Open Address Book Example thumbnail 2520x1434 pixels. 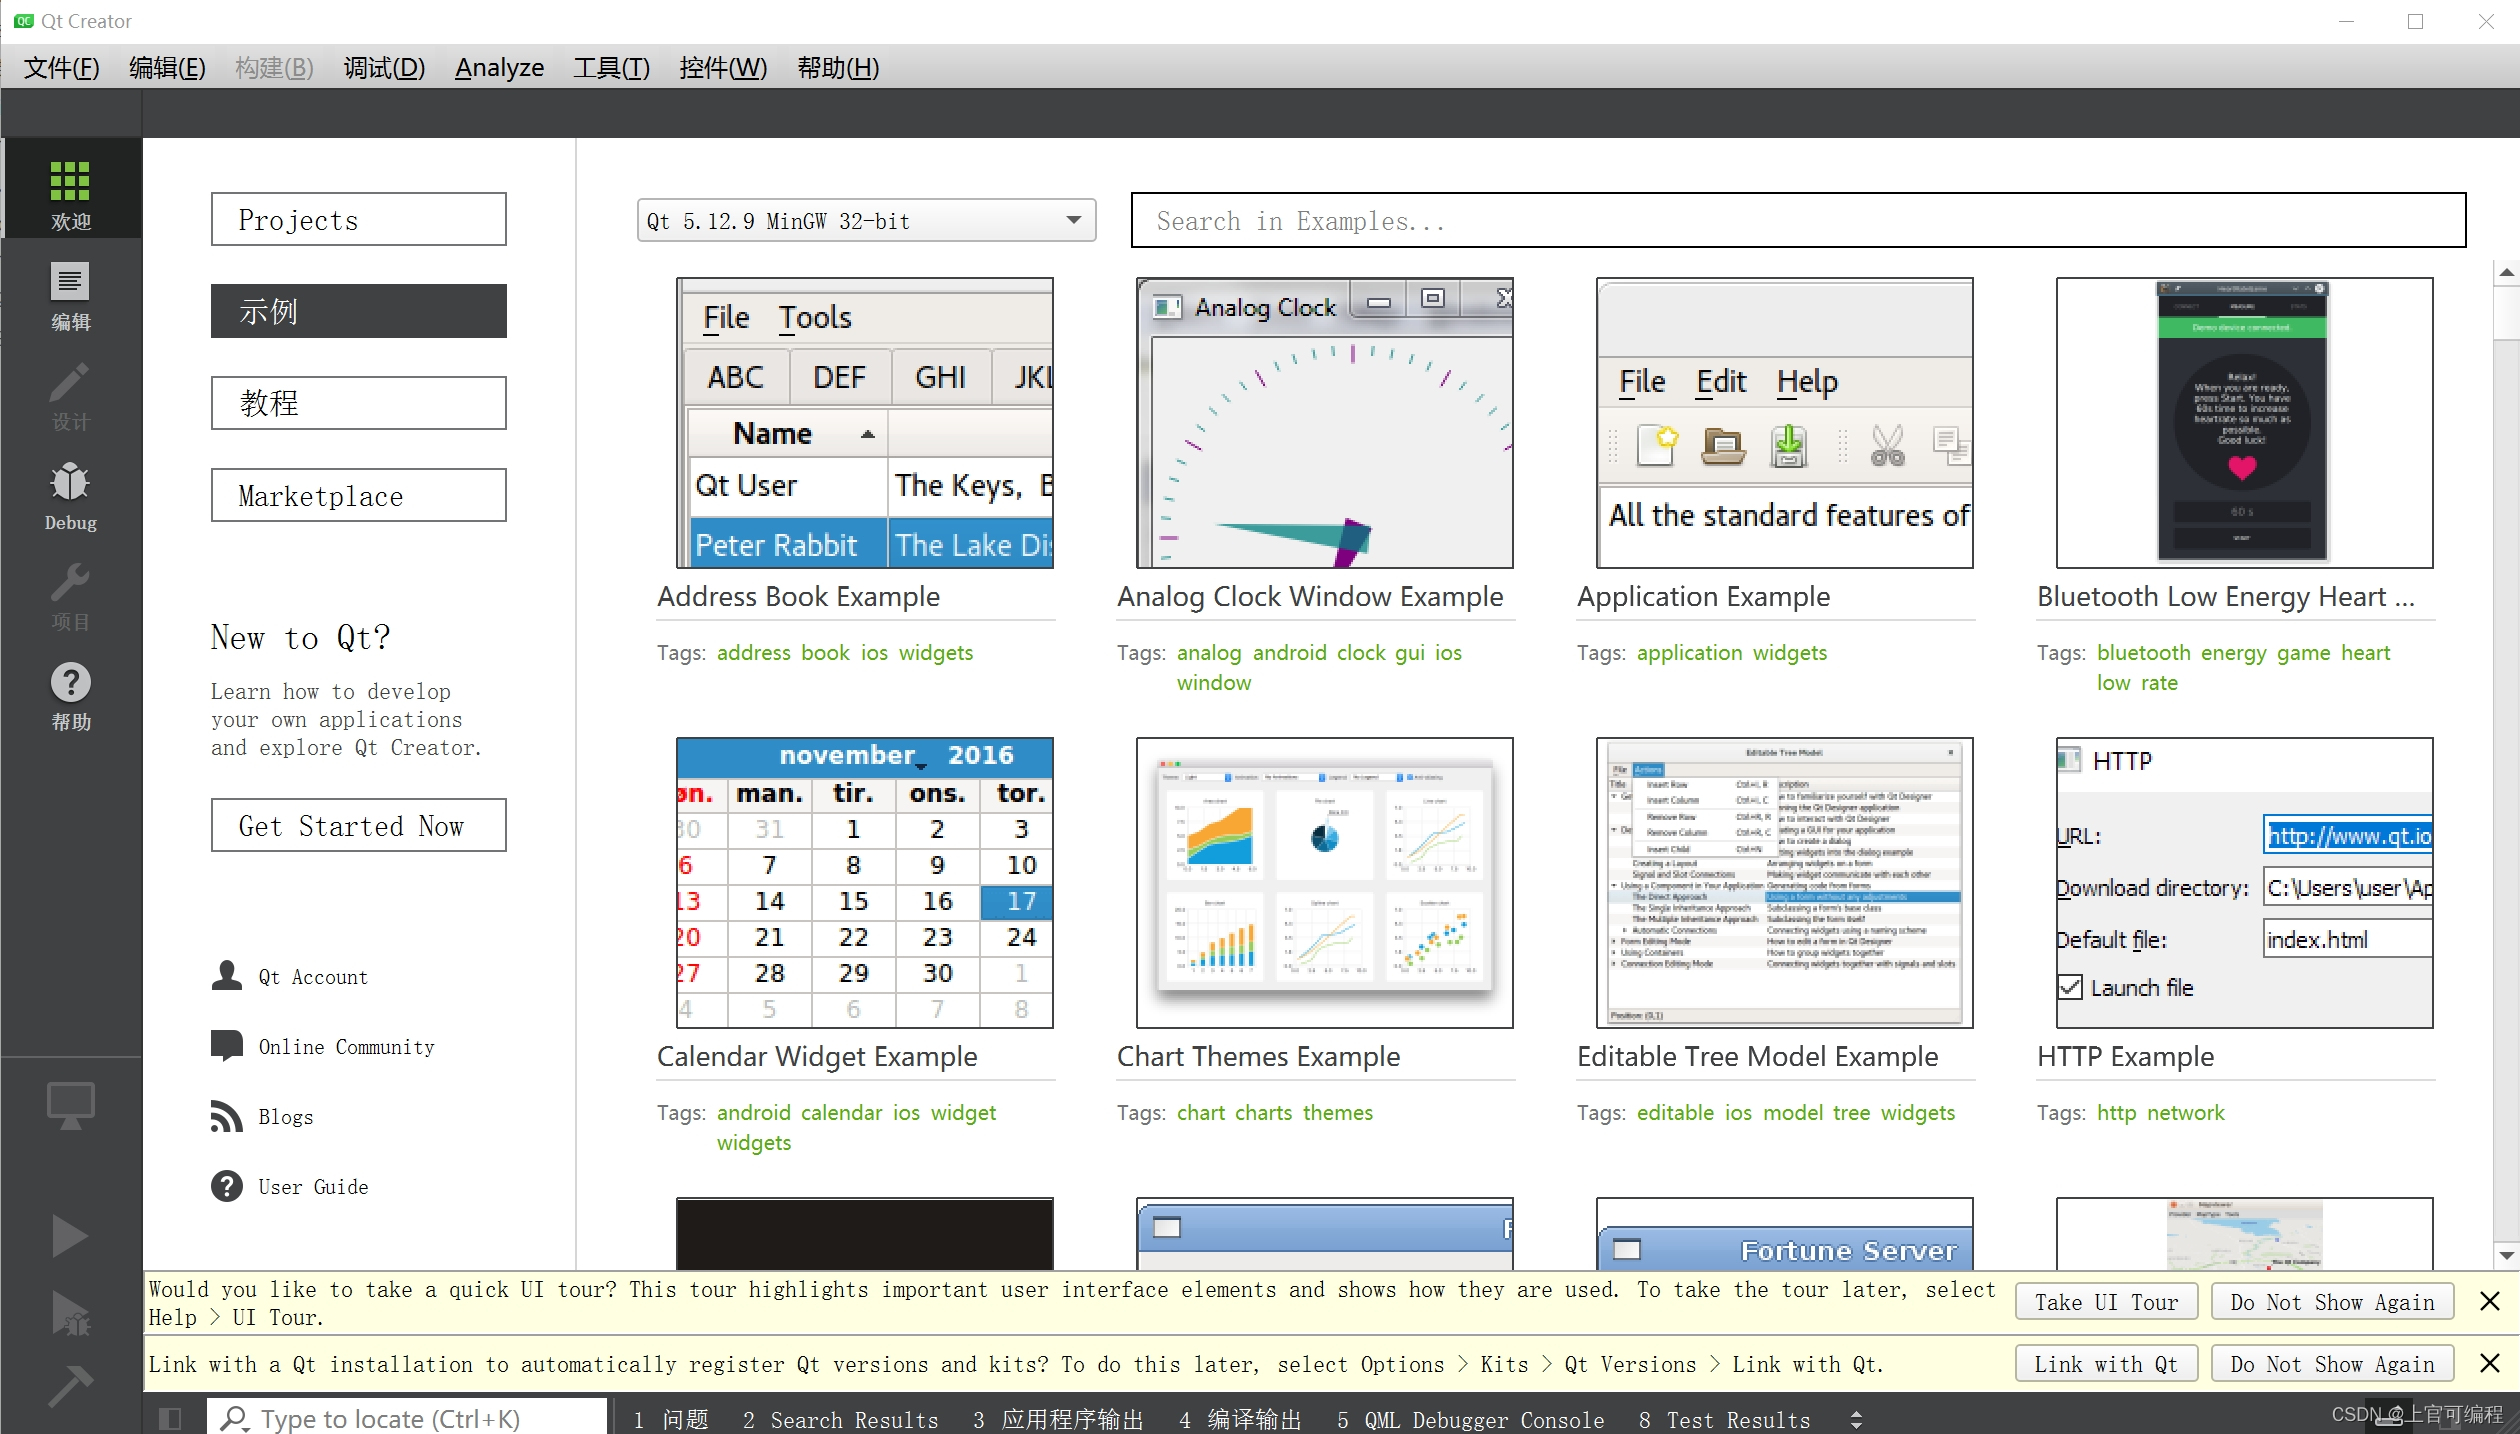tap(865, 423)
